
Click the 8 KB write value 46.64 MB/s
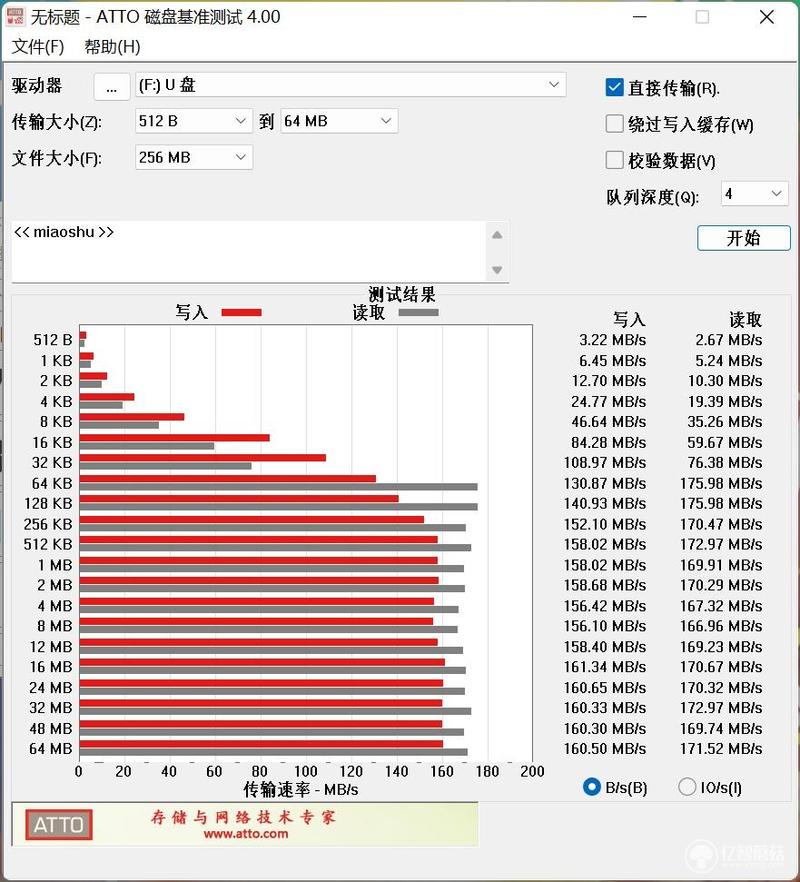[609, 422]
